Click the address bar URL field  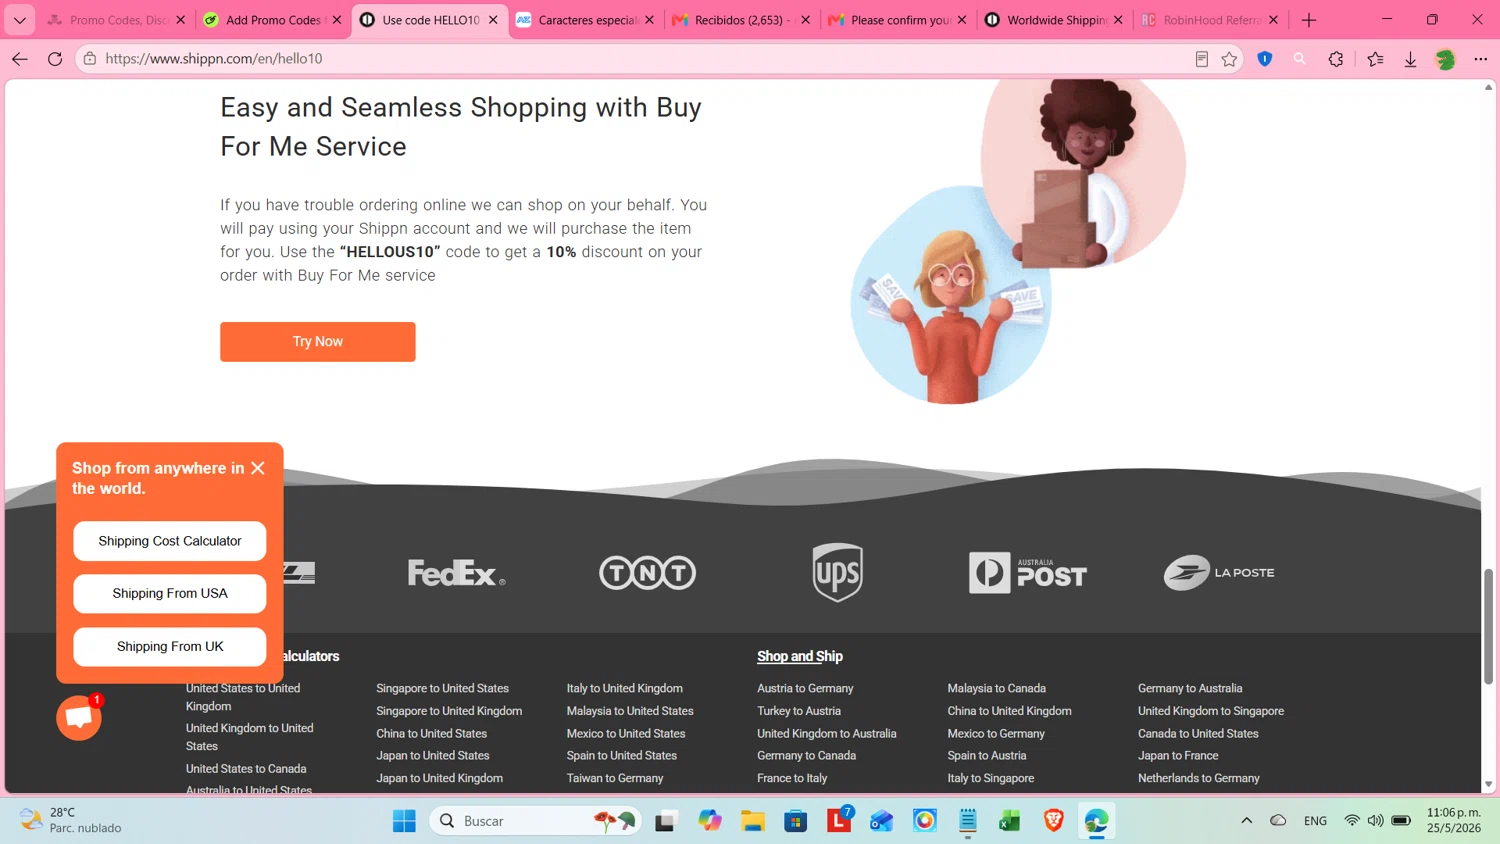640,59
